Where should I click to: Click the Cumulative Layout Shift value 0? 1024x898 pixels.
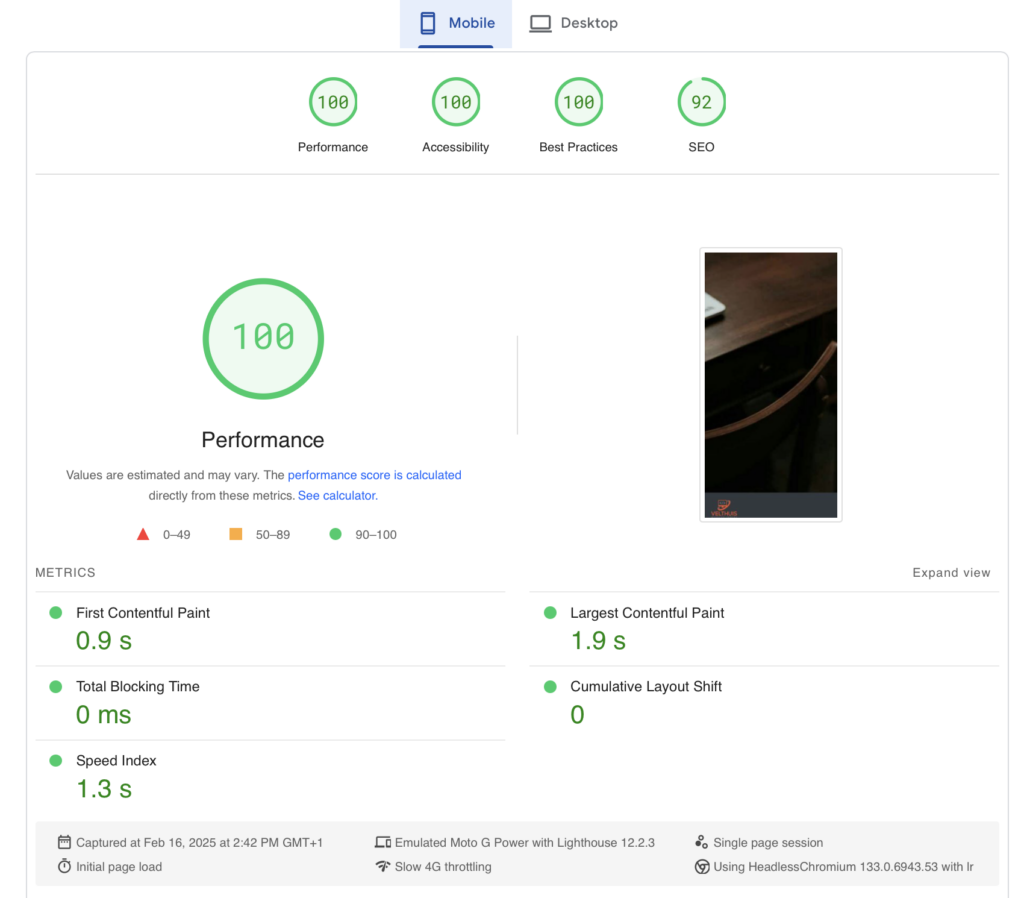577,714
